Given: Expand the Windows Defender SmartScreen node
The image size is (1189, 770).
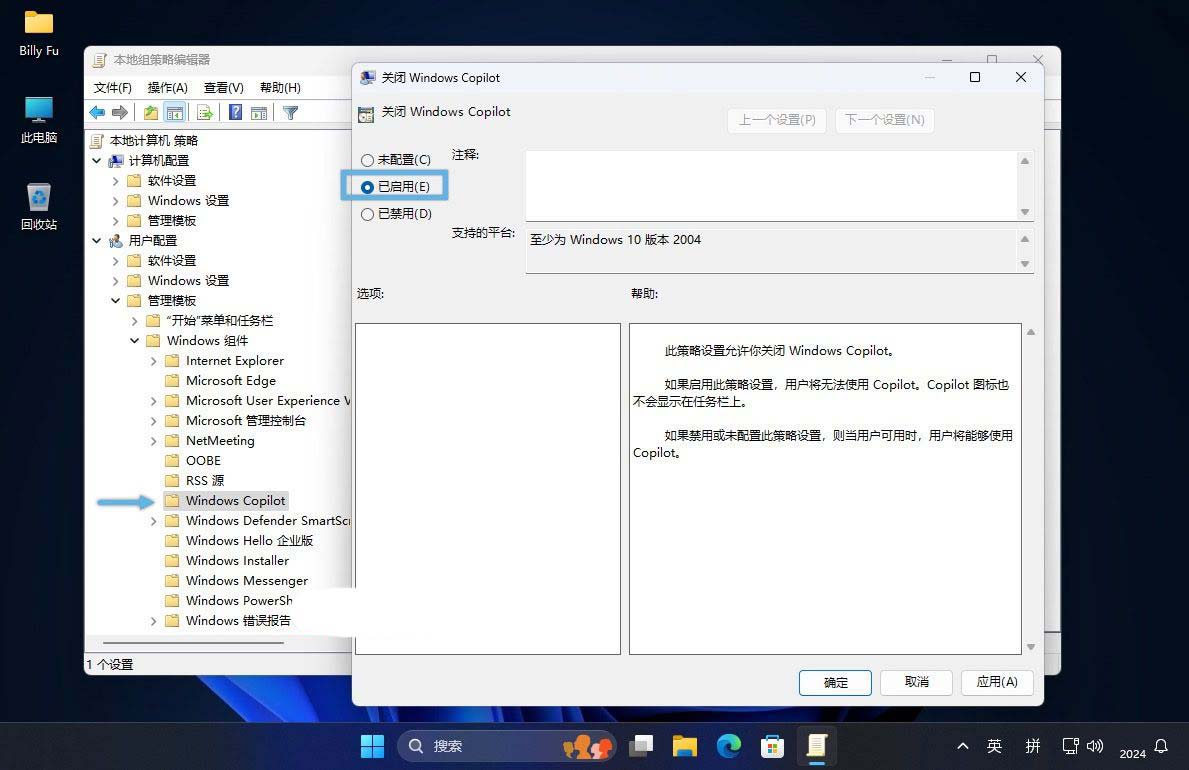Looking at the screenshot, I should pyautogui.click(x=153, y=520).
